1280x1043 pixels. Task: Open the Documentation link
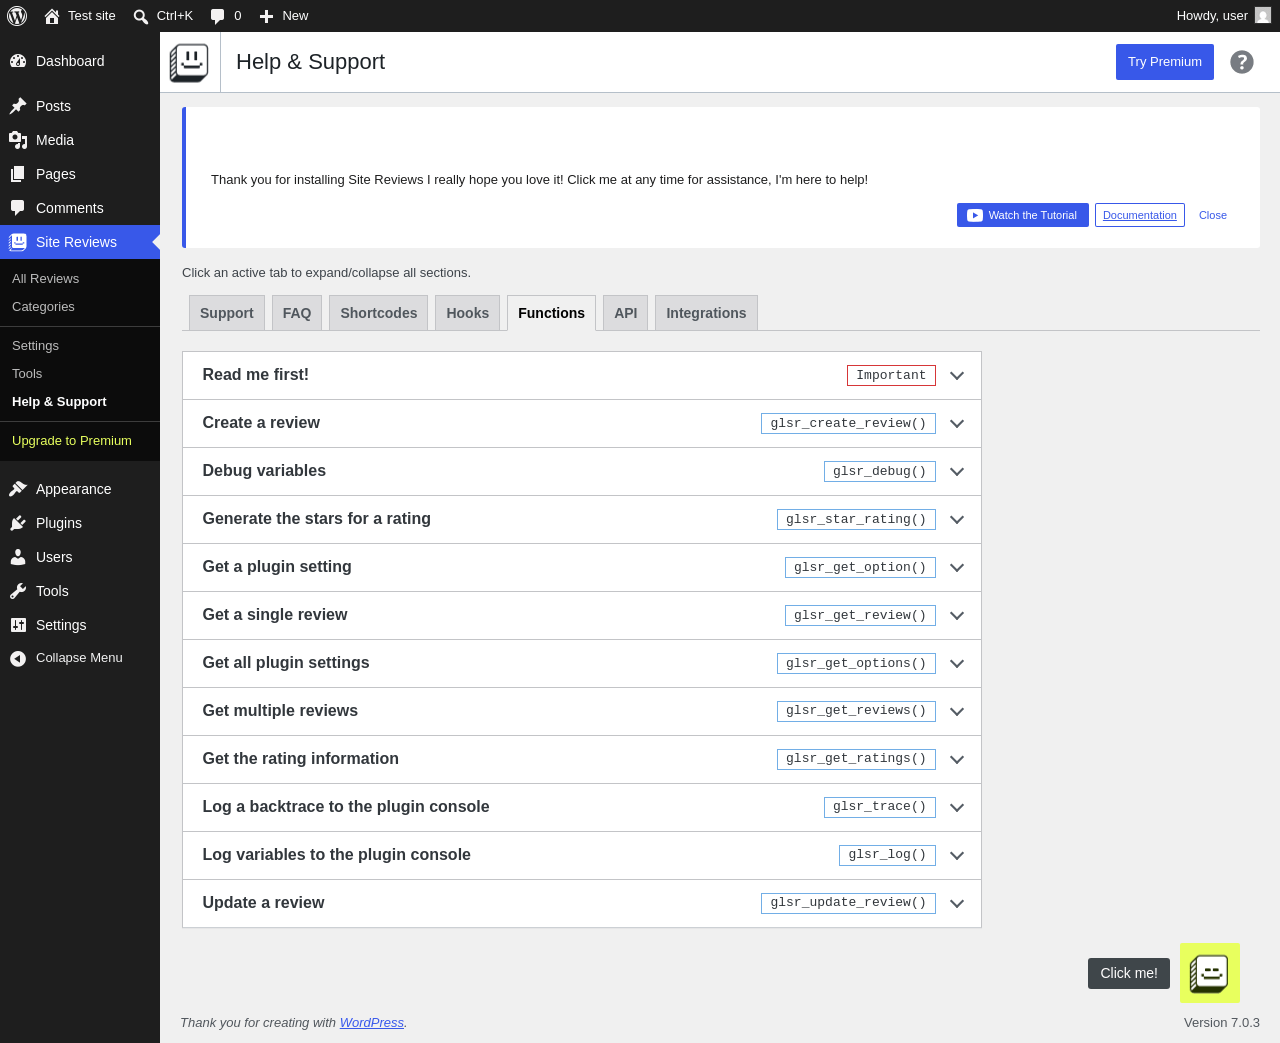point(1140,215)
